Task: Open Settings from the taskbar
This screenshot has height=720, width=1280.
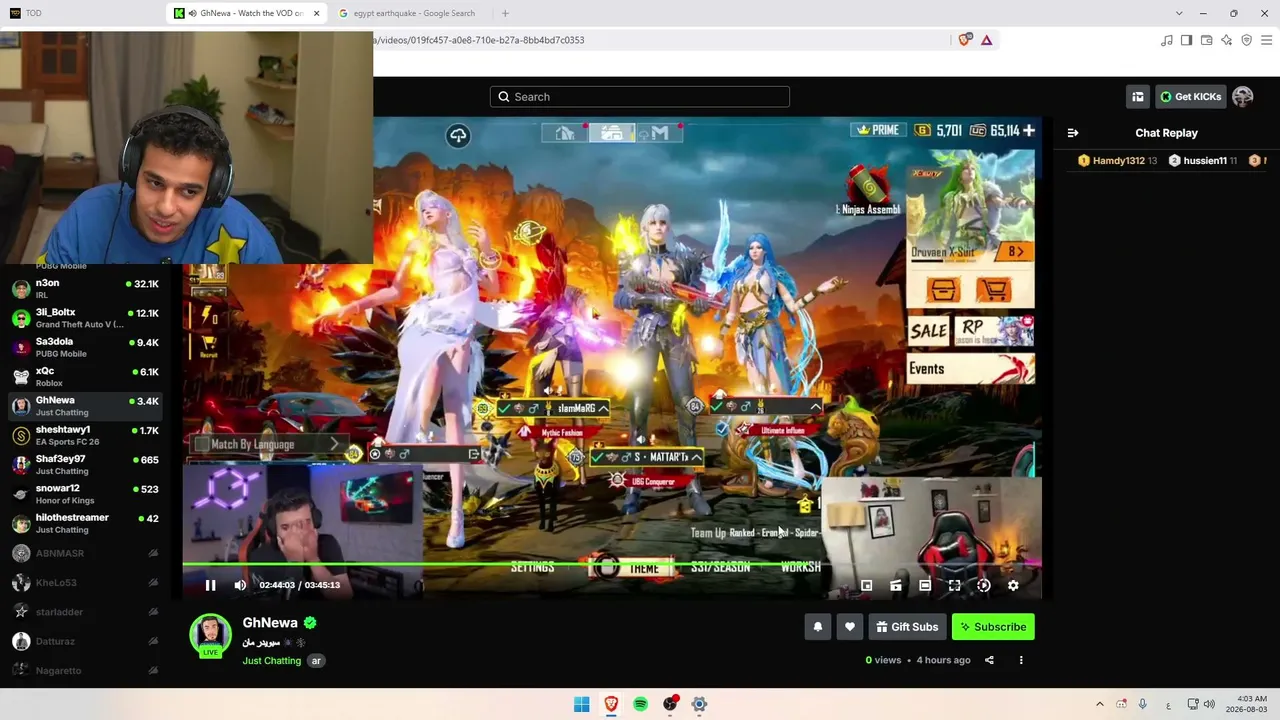Action: click(699, 704)
